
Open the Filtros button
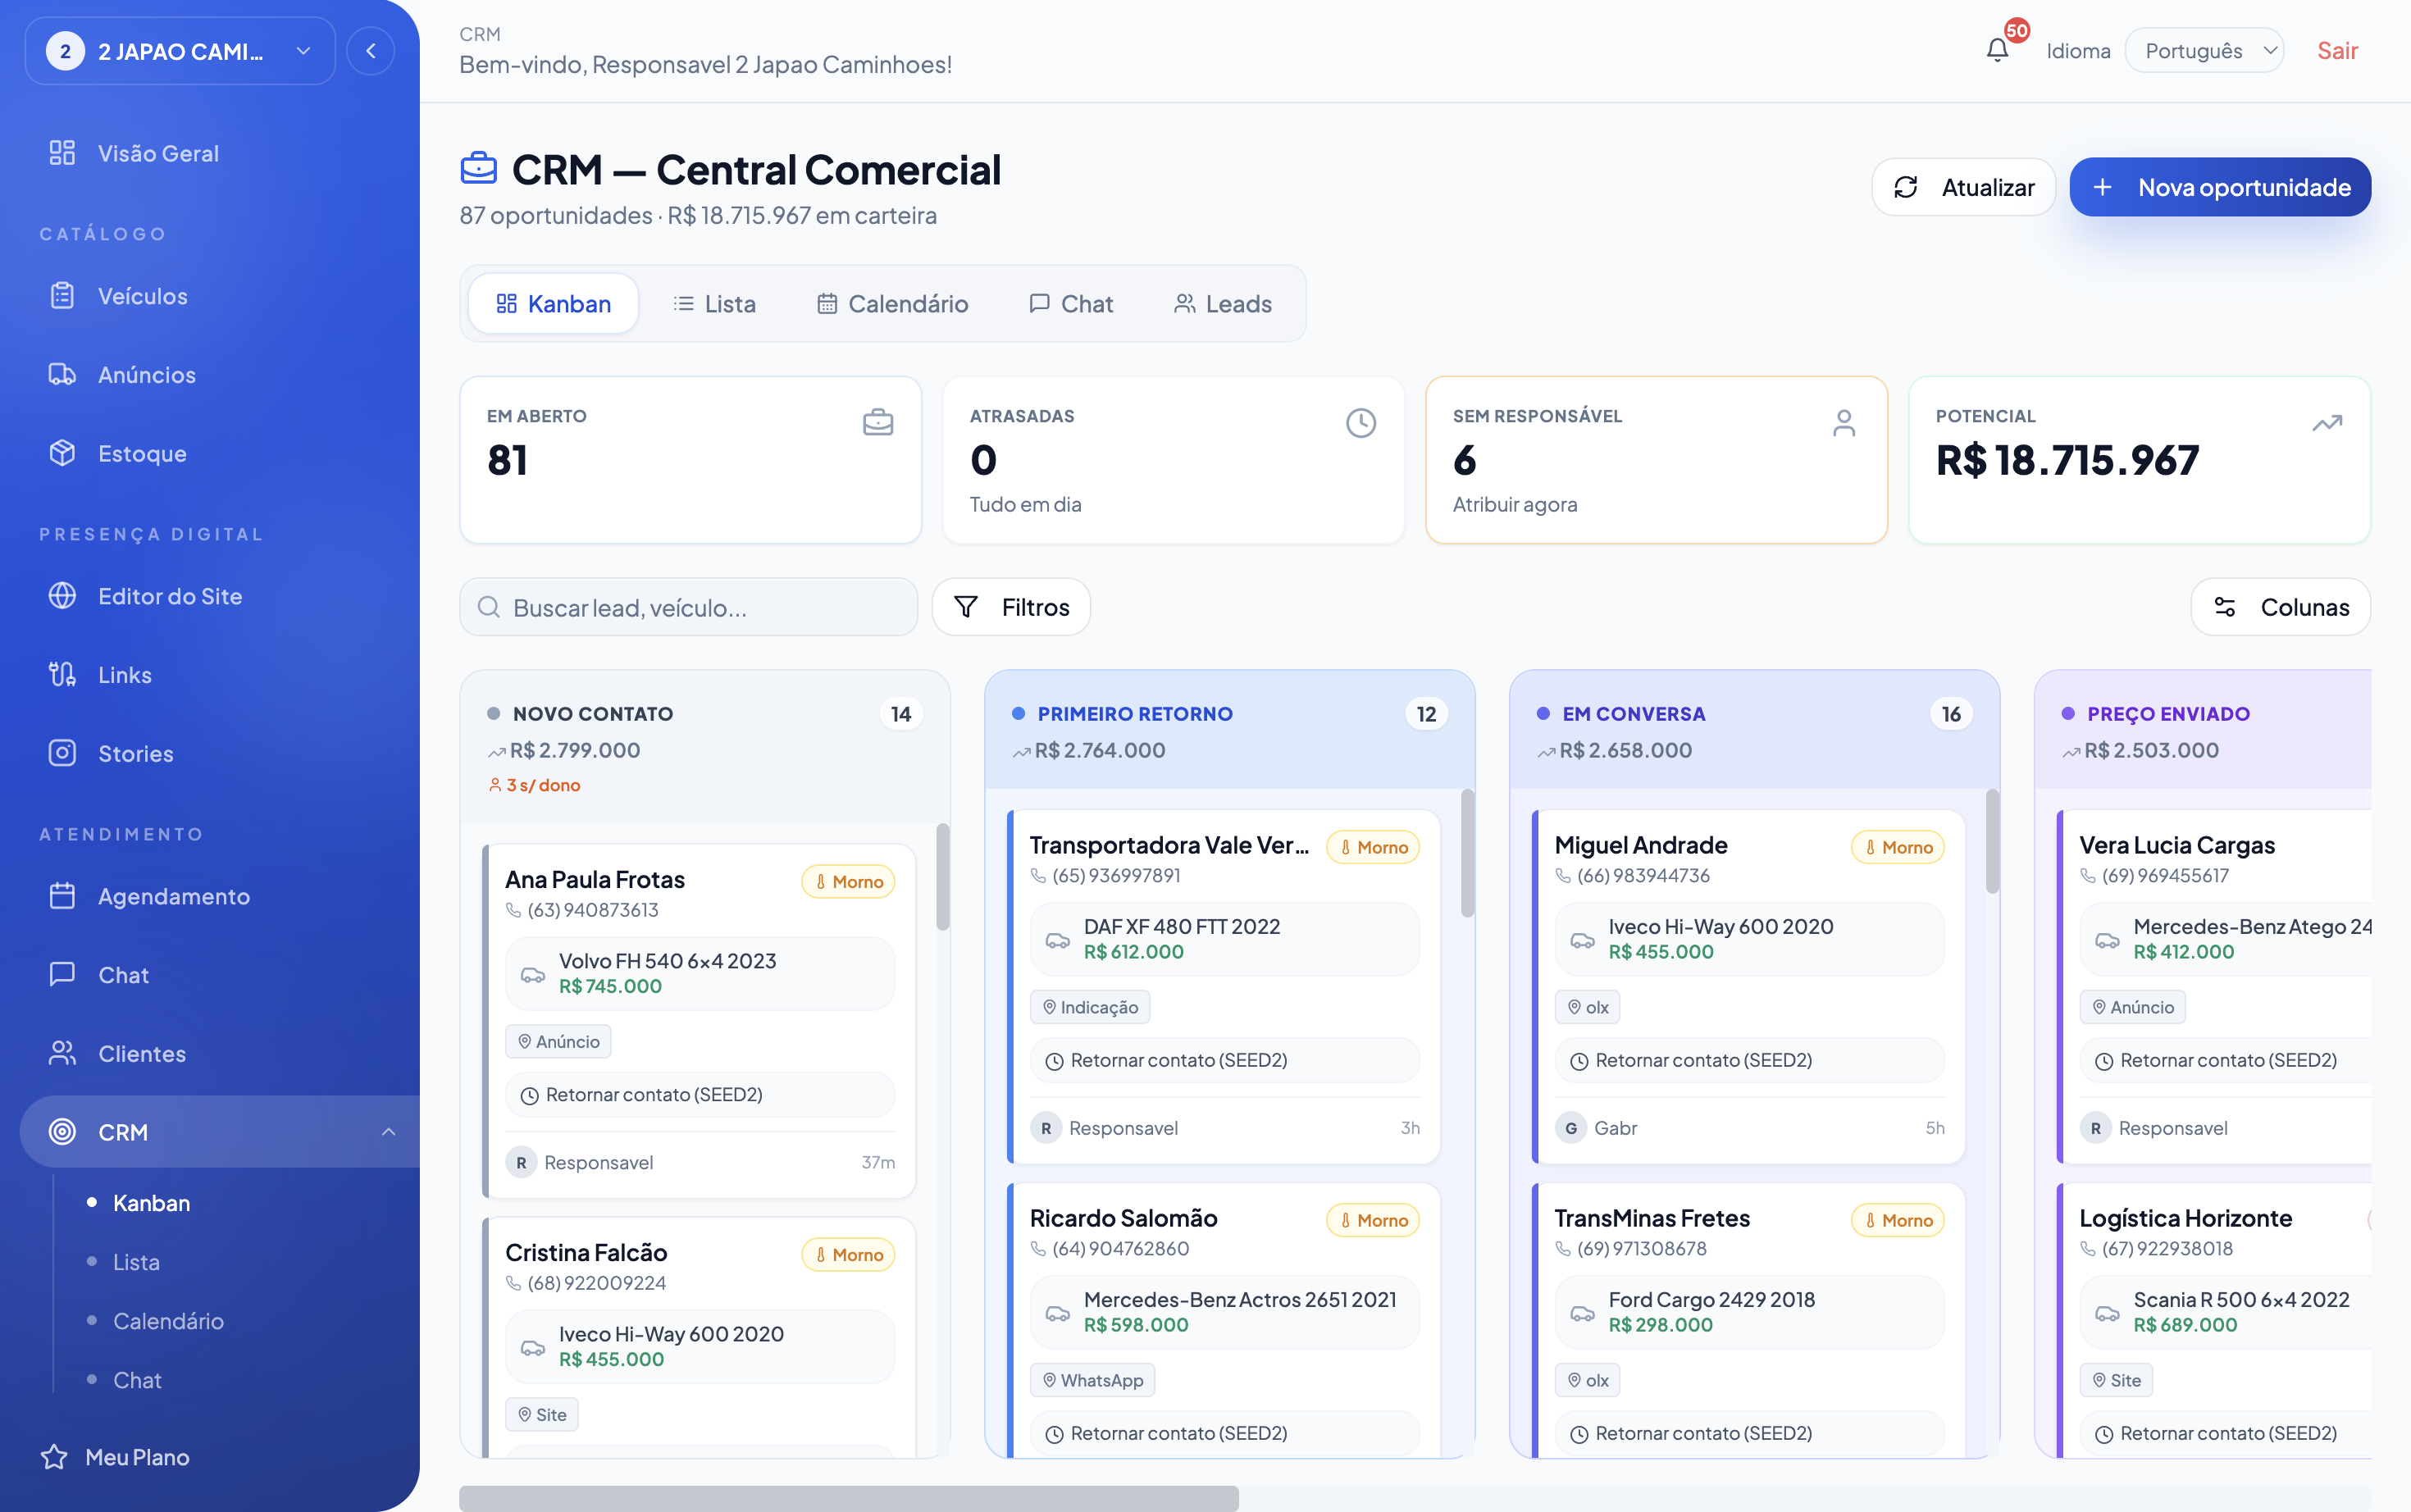1011,607
